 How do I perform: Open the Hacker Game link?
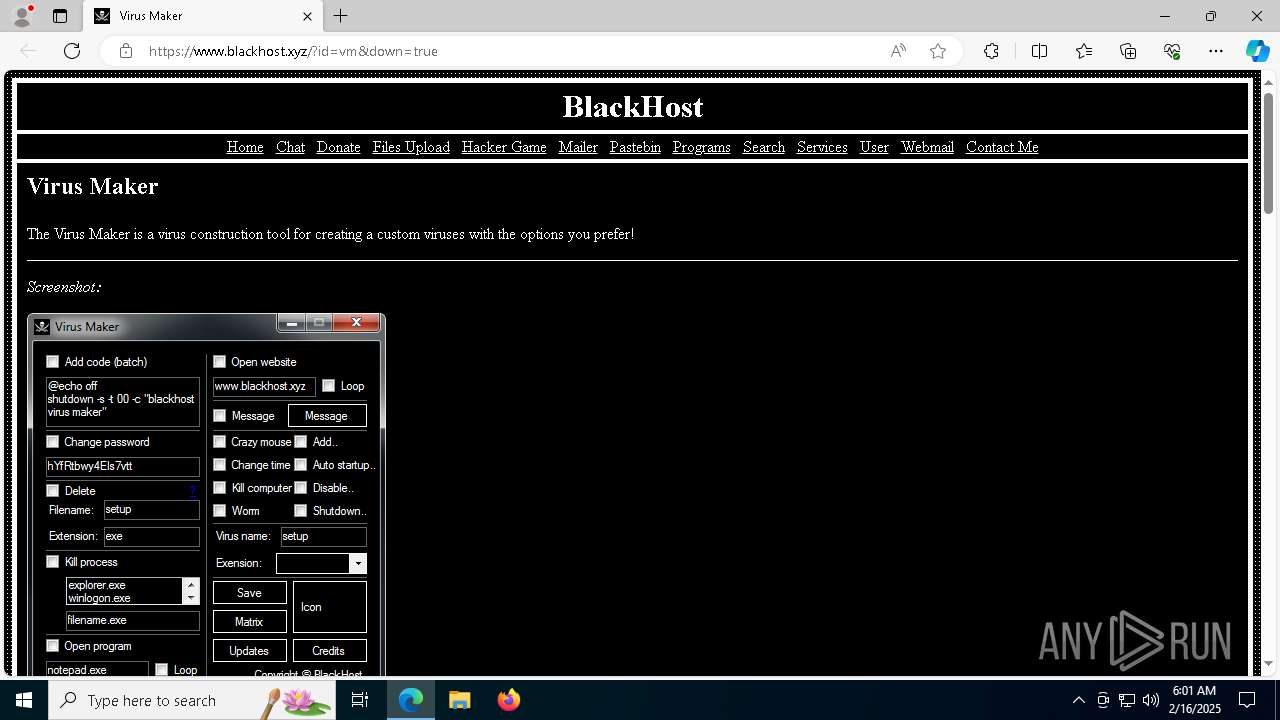pyautogui.click(x=504, y=147)
